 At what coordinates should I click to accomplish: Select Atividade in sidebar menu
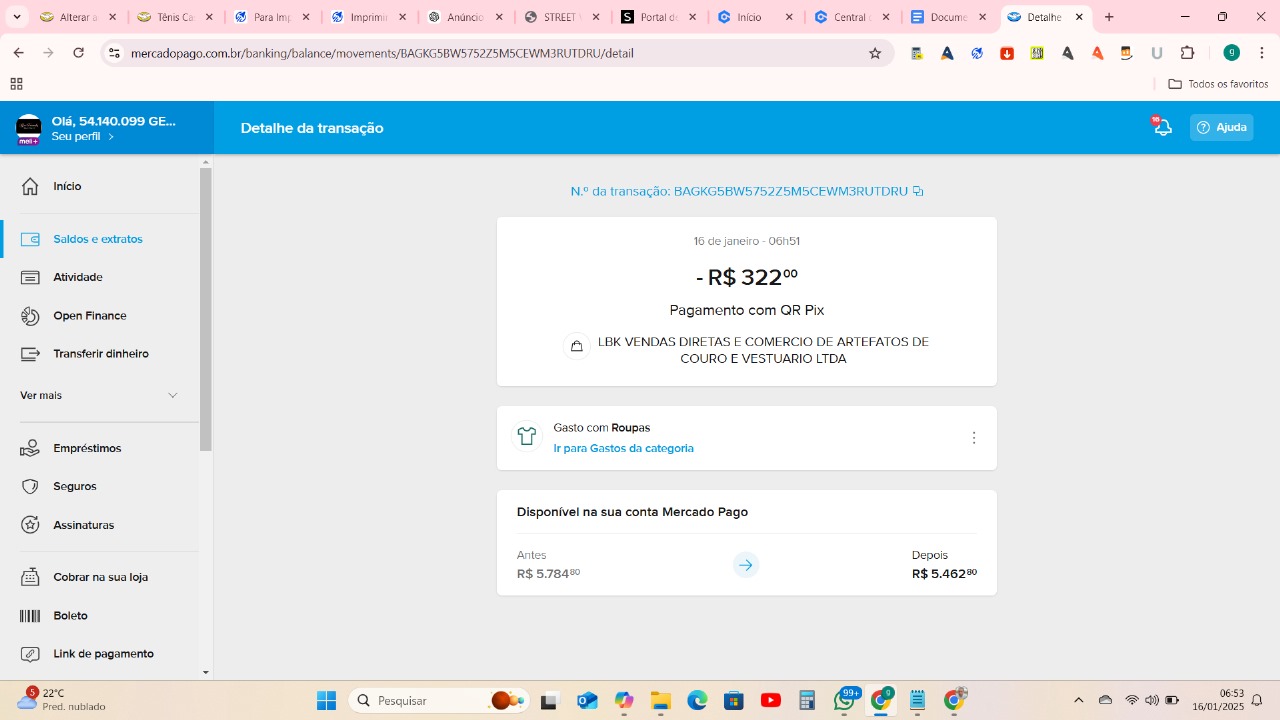tap(77, 277)
